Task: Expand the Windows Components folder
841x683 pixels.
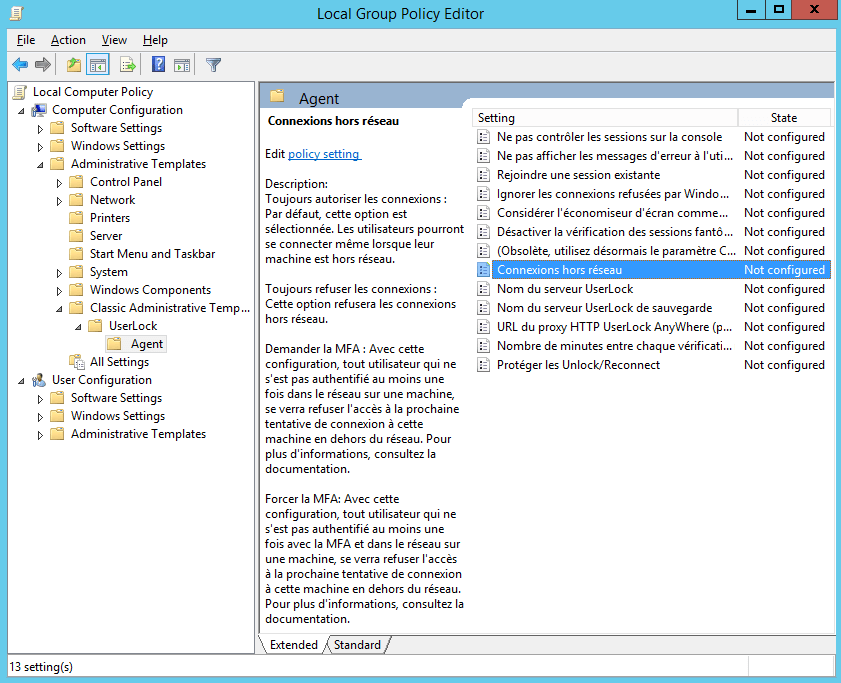Action: coord(60,290)
